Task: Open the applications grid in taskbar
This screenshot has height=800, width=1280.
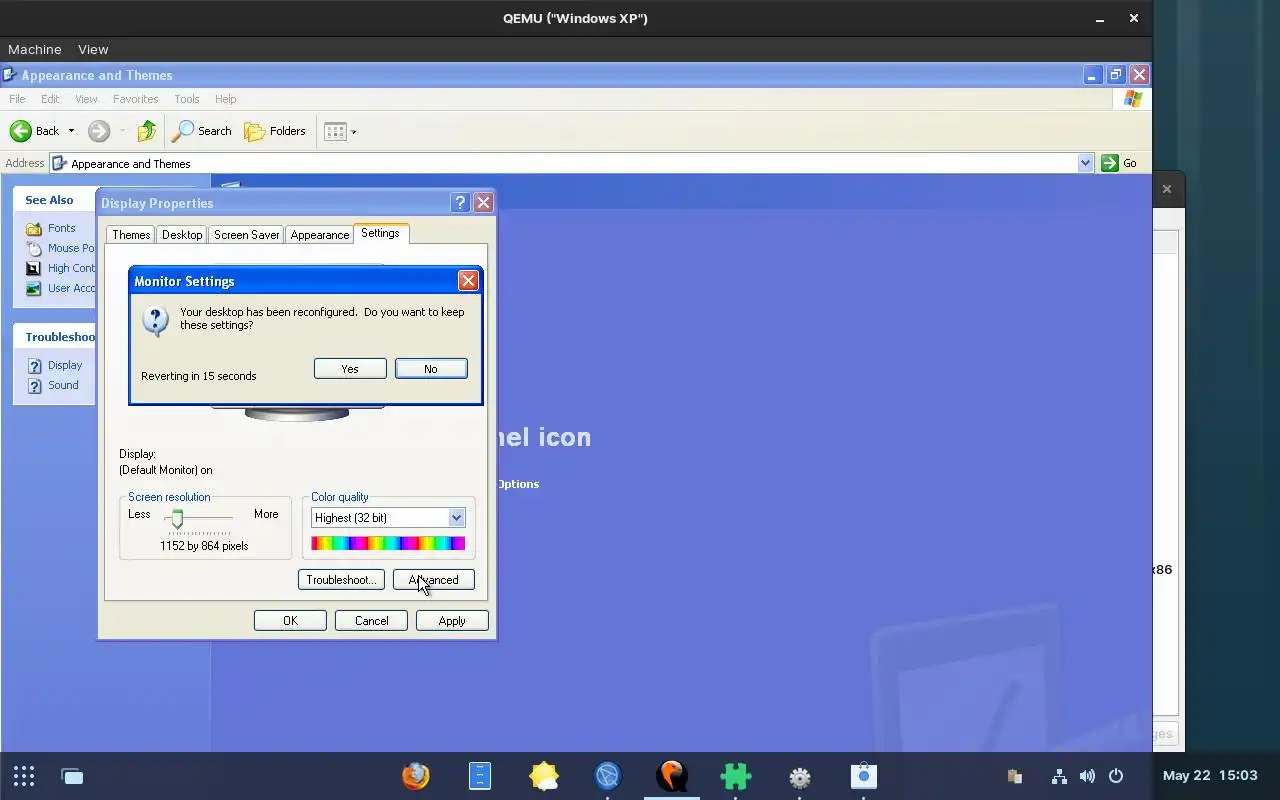Action: click(x=24, y=776)
